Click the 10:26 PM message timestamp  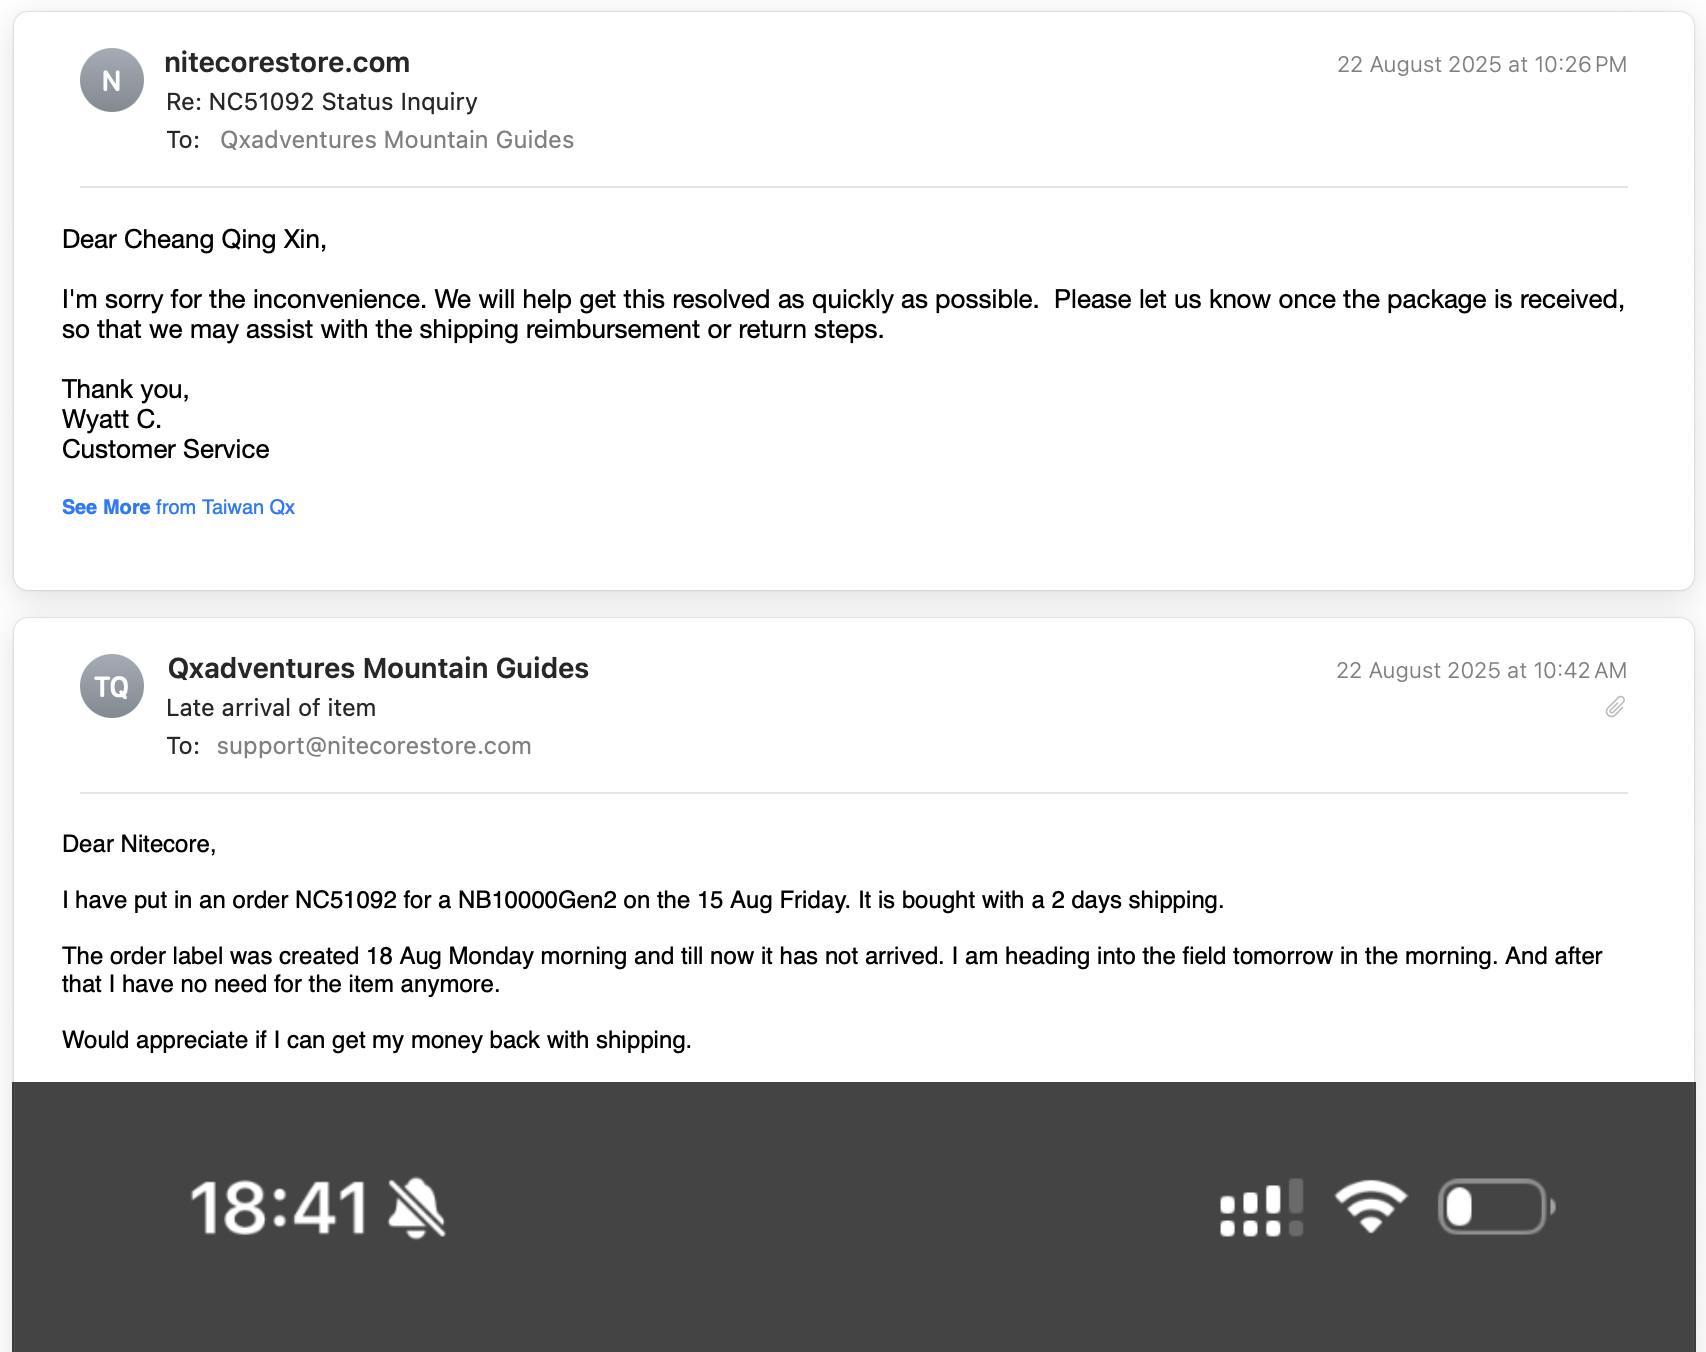coord(1481,64)
